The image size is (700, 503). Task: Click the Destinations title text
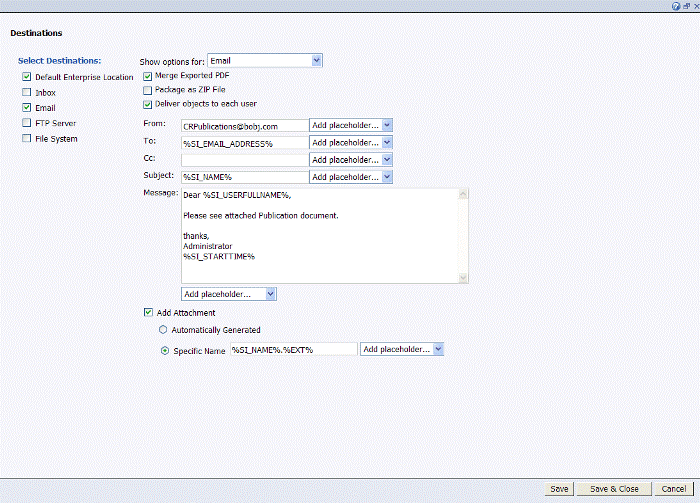[x=36, y=33]
